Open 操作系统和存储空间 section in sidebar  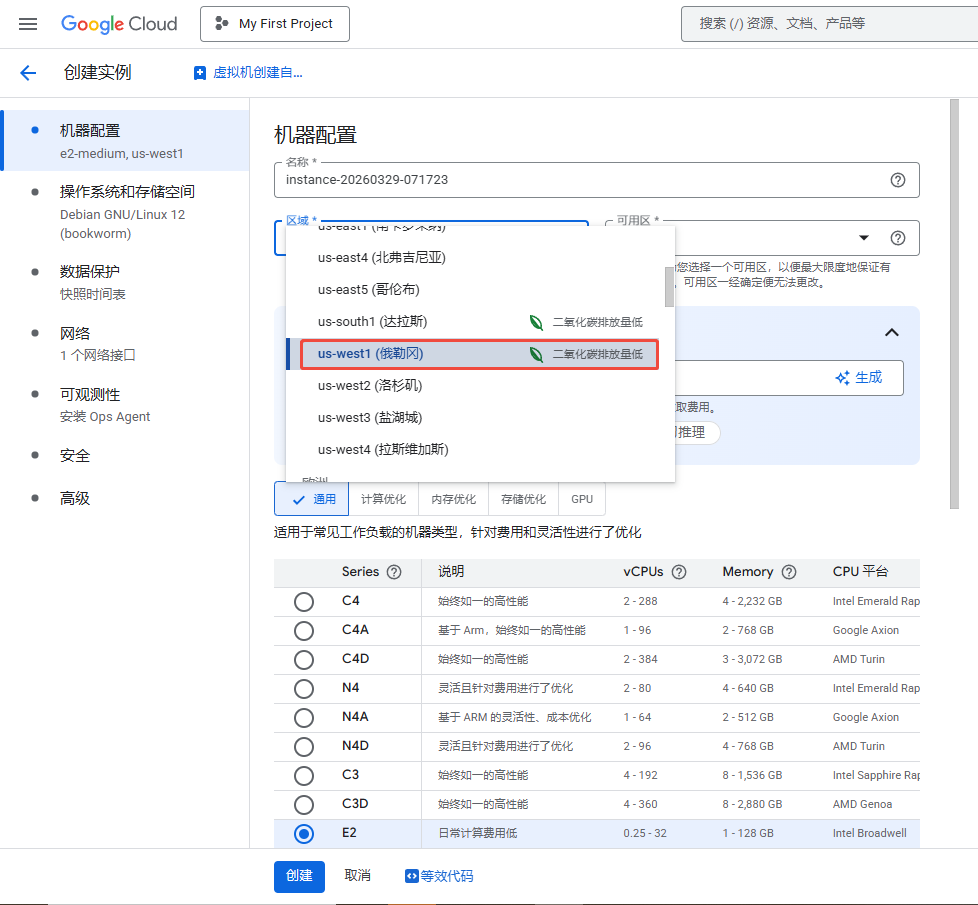tap(127, 212)
